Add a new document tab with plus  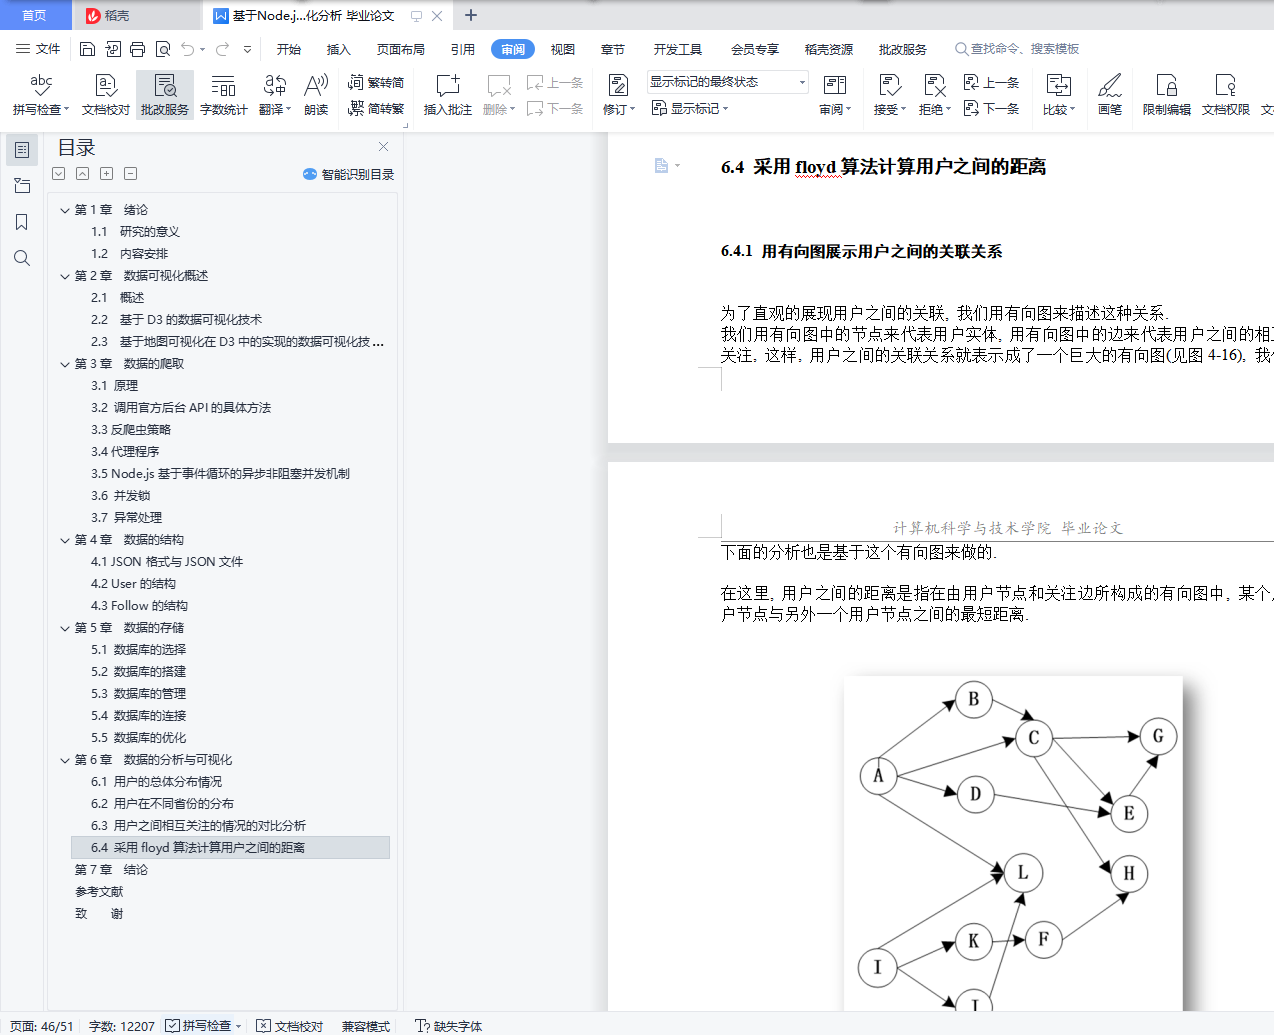click(471, 15)
